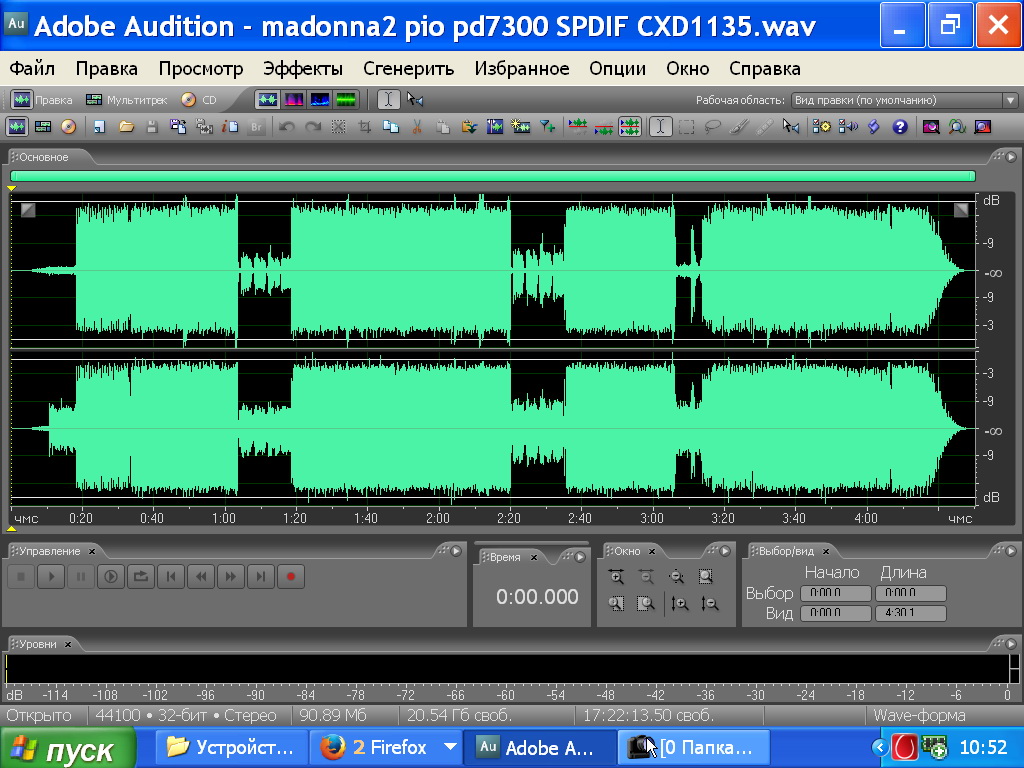Zoom to selection in the Окно panel
This screenshot has width=1024, height=768.
[x=706, y=577]
